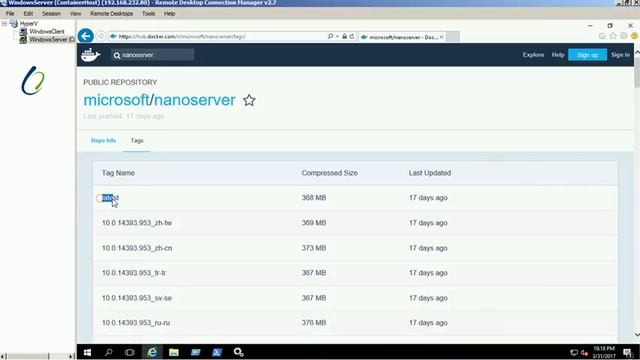Click the page scrollbar up arrow

coord(637,53)
